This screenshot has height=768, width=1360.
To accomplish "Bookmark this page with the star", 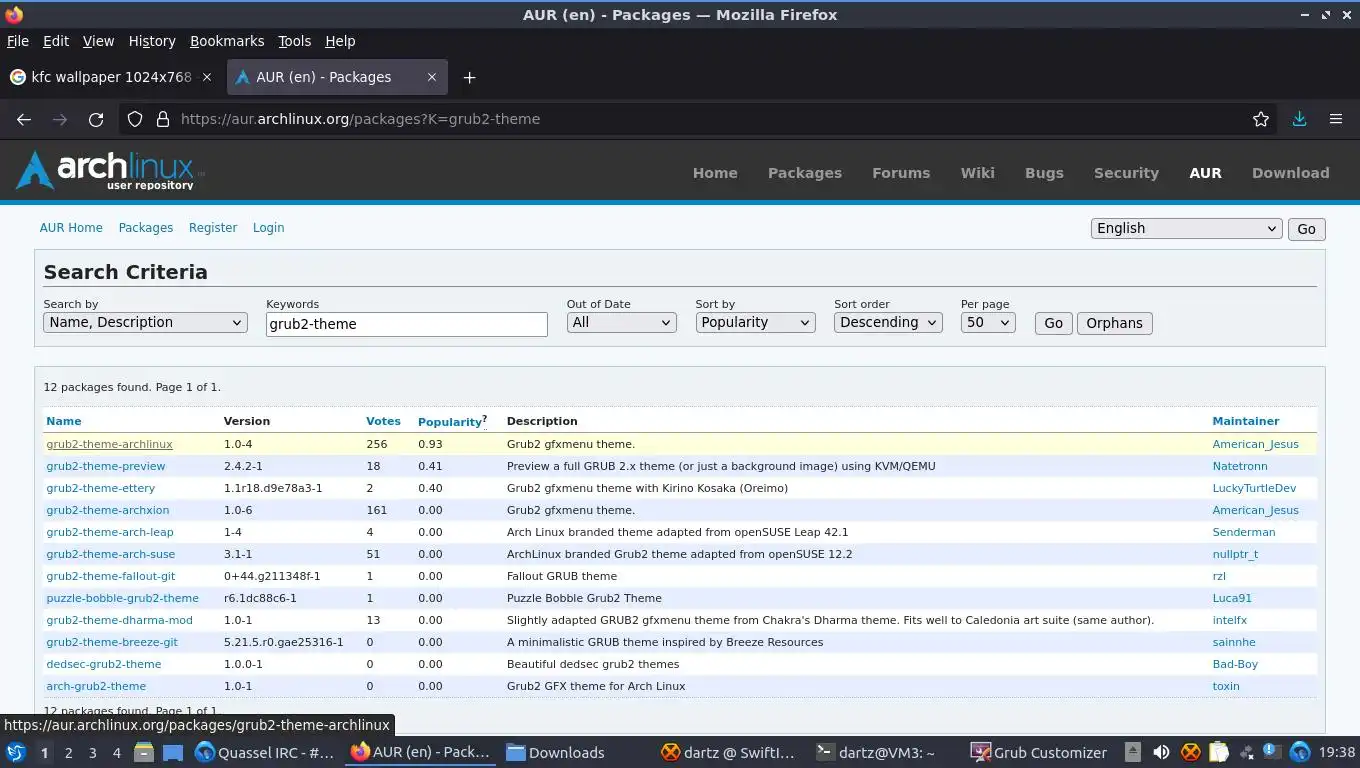I will (1261, 119).
